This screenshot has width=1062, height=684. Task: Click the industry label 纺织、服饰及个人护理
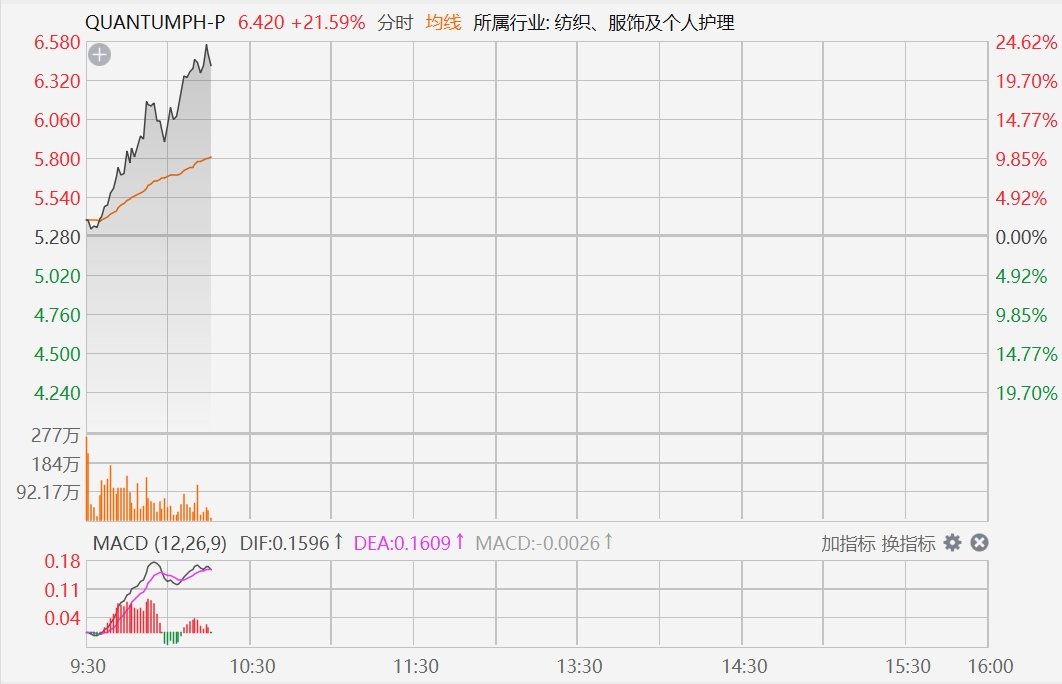click(x=644, y=22)
